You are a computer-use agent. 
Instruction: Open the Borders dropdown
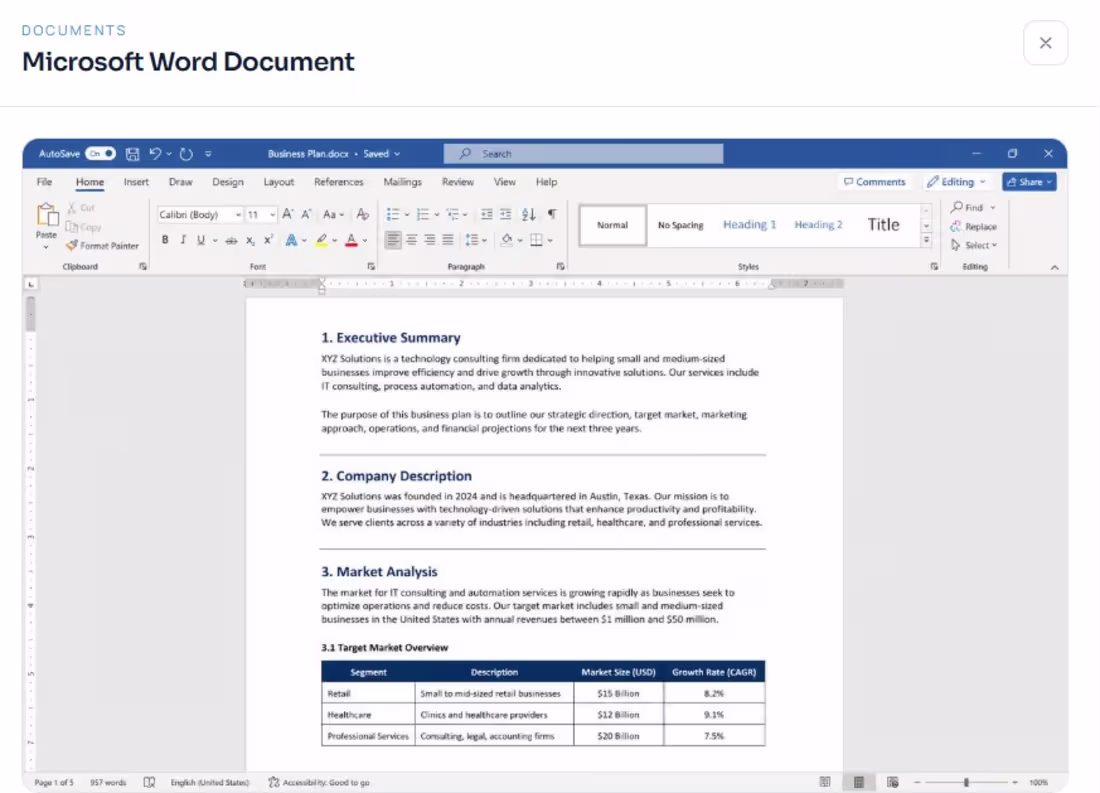coord(550,240)
